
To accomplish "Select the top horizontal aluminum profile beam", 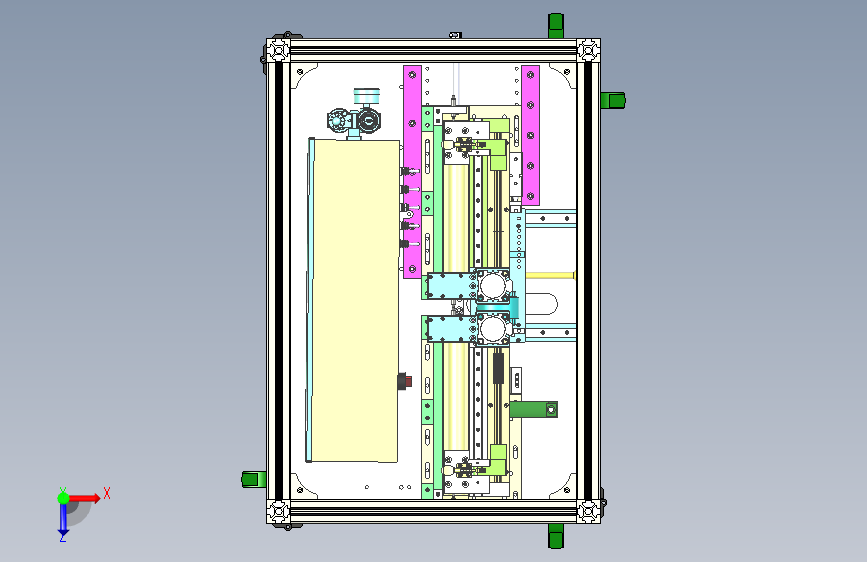I will (x=434, y=50).
